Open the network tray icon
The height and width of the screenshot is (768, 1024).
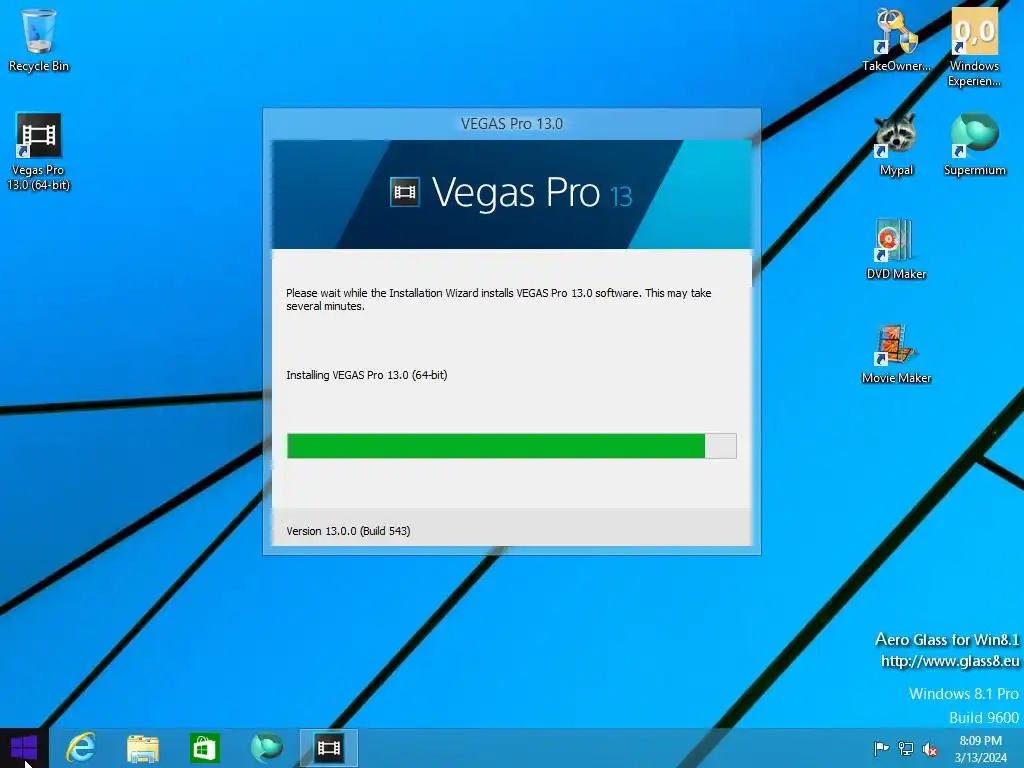click(906, 748)
